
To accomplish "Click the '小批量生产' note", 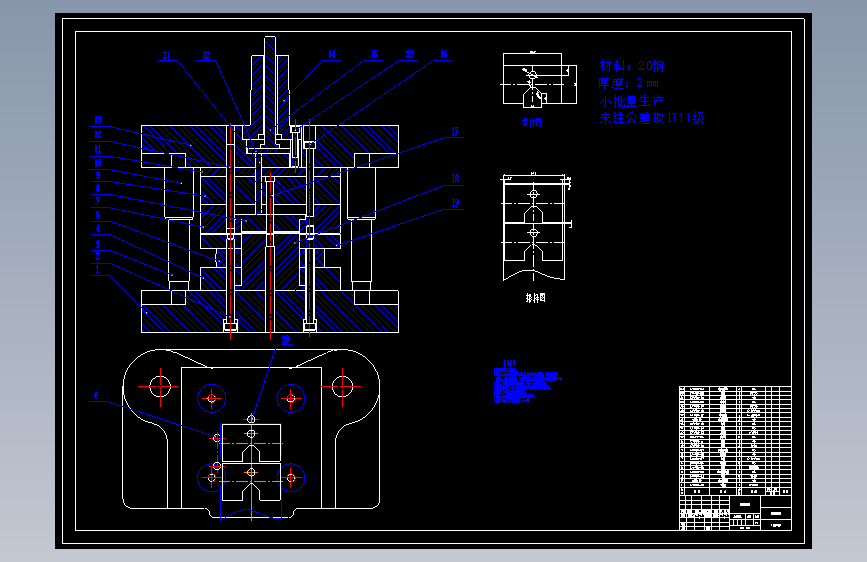I will [631, 101].
